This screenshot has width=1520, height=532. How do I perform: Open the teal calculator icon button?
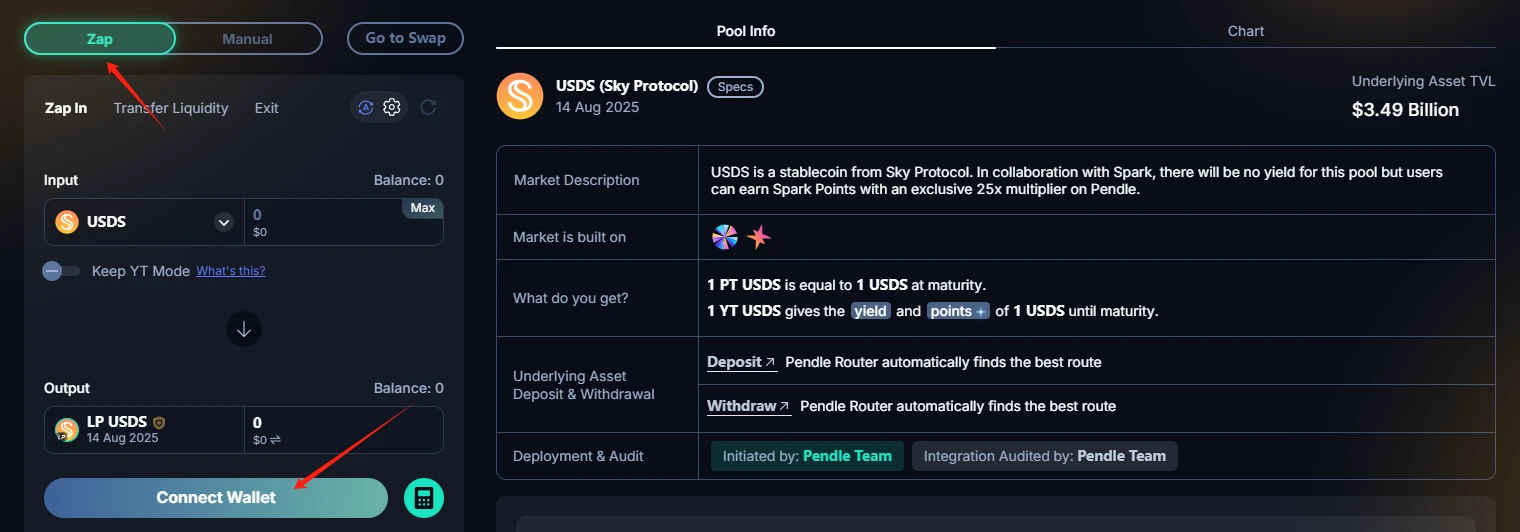pyautogui.click(x=424, y=498)
